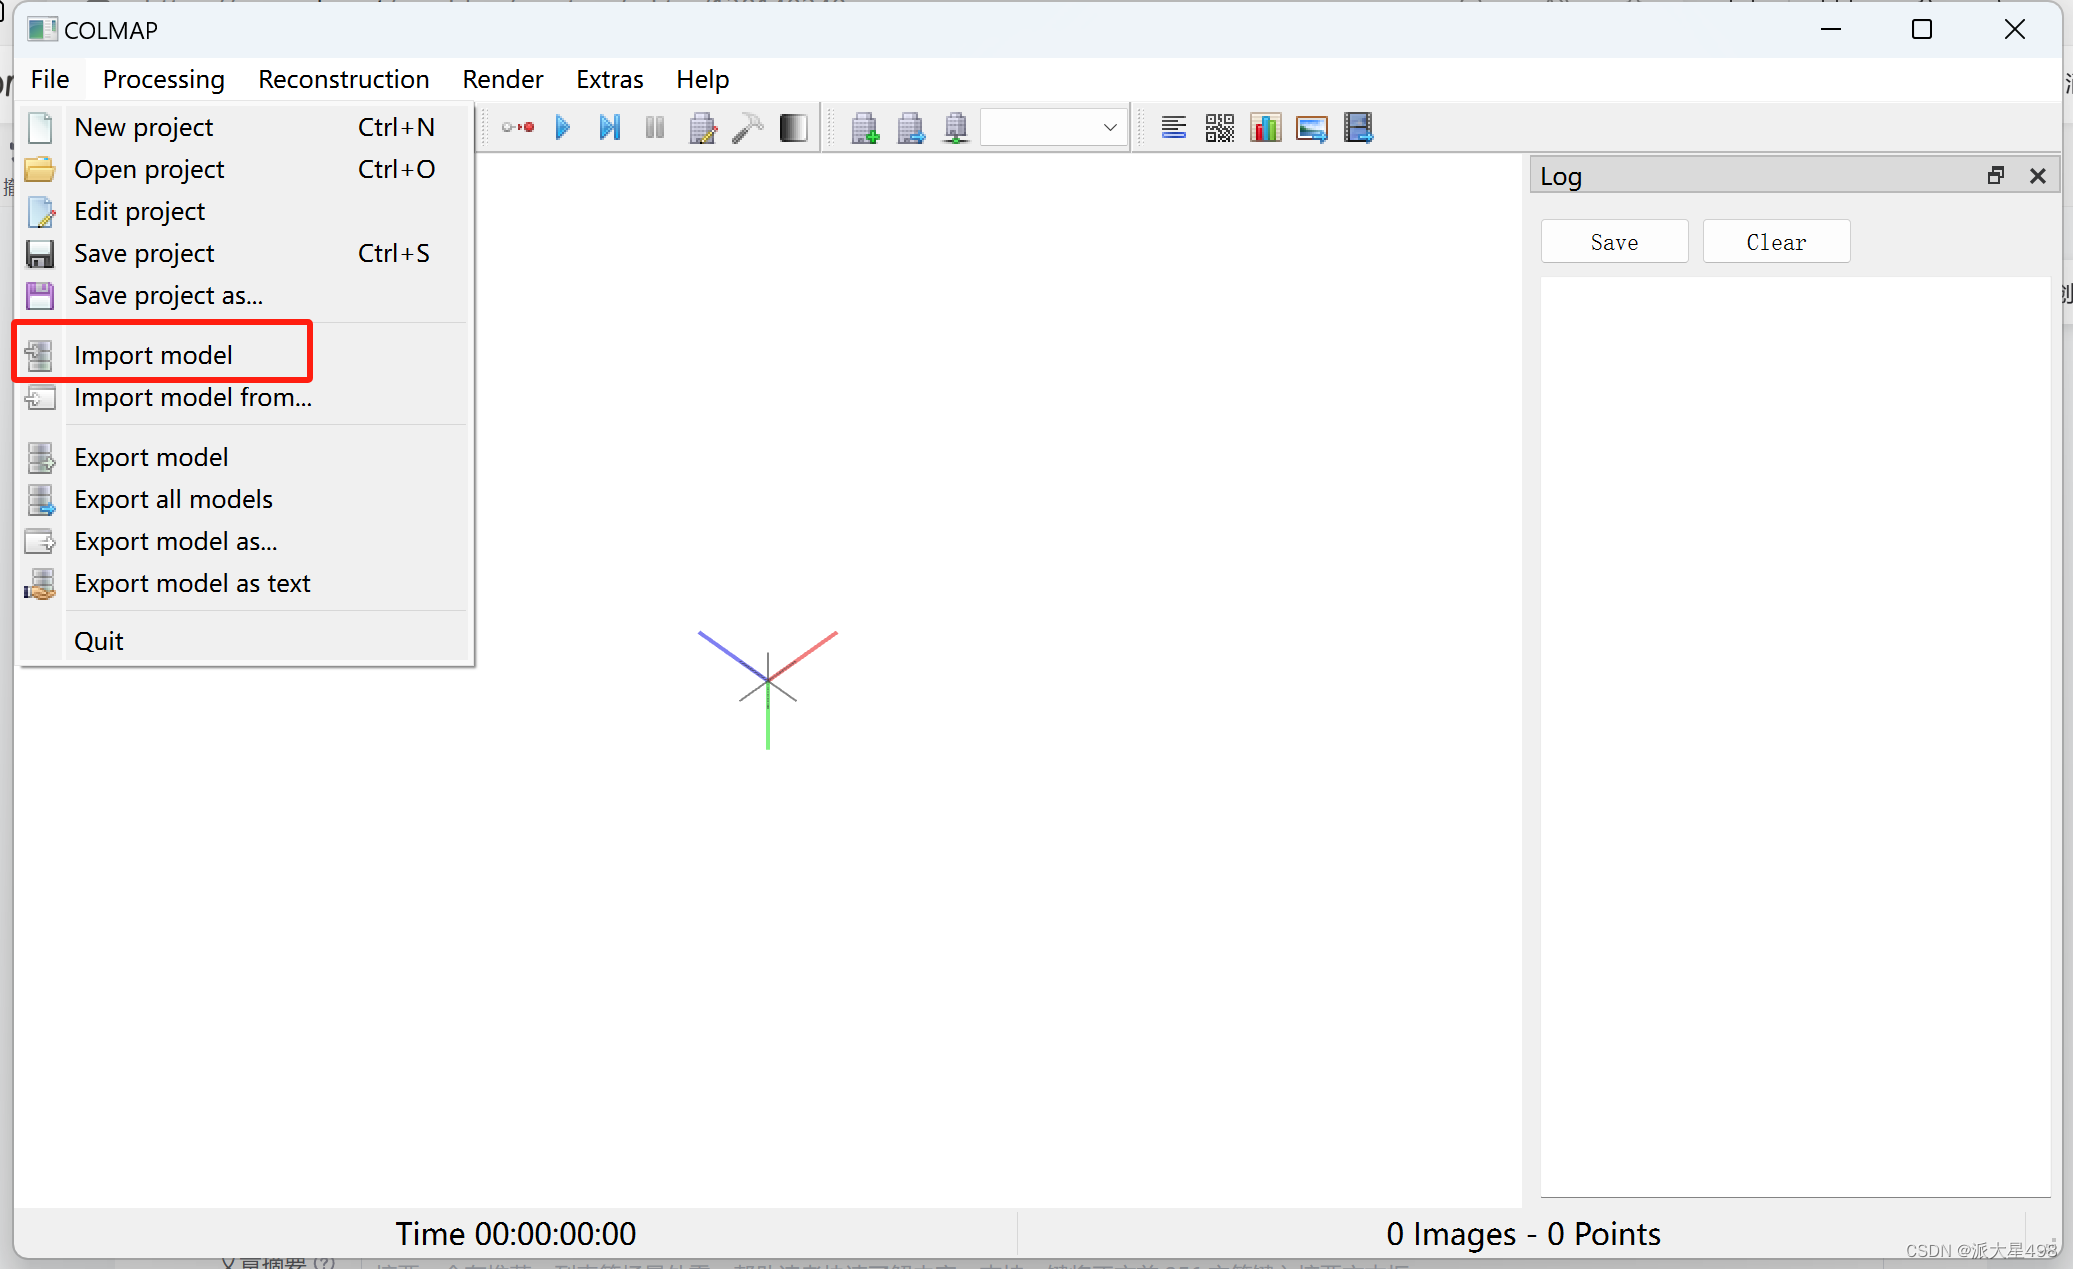Show model statistics bar chart icon
This screenshot has height=1269, width=2073.
[1265, 128]
